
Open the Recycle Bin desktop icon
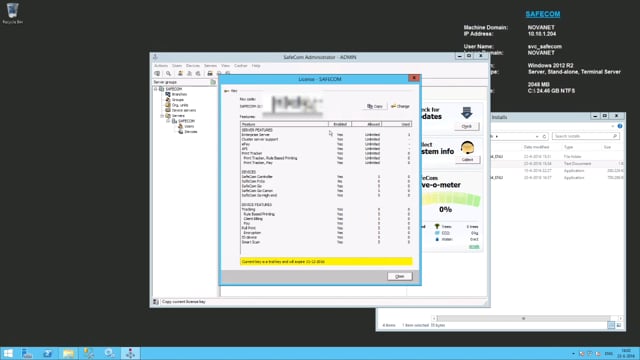pos(13,13)
